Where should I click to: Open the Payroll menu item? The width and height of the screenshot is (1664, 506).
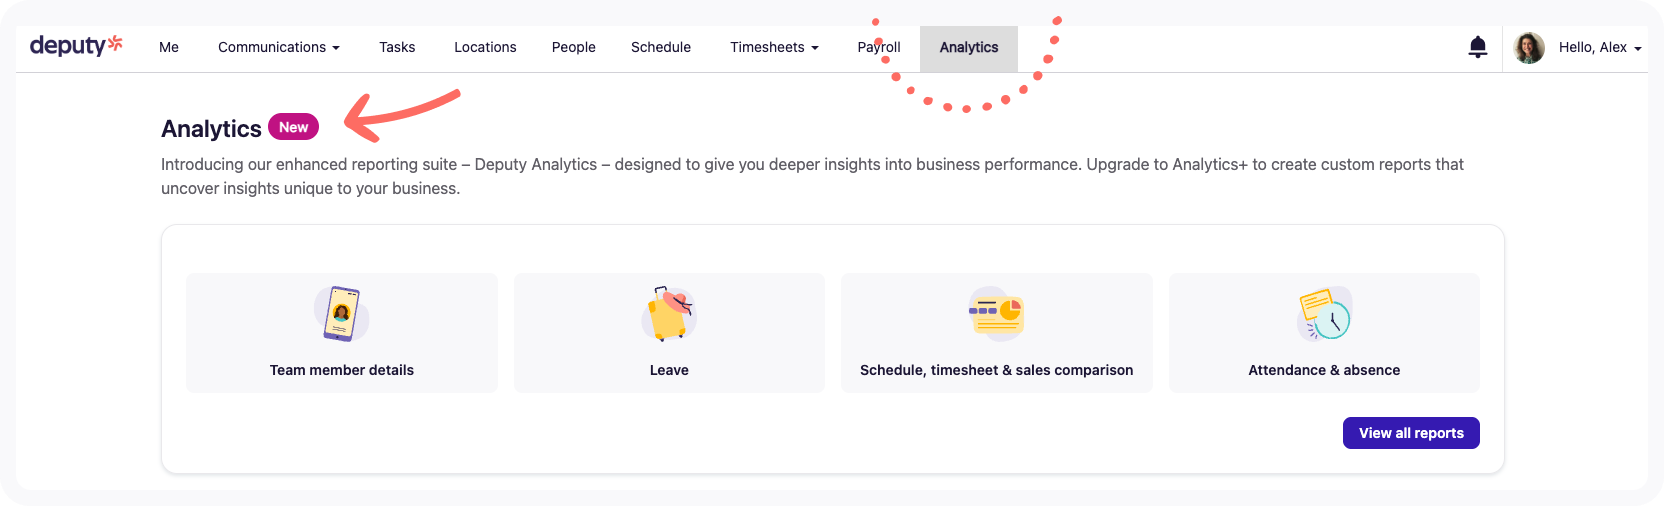(879, 47)
